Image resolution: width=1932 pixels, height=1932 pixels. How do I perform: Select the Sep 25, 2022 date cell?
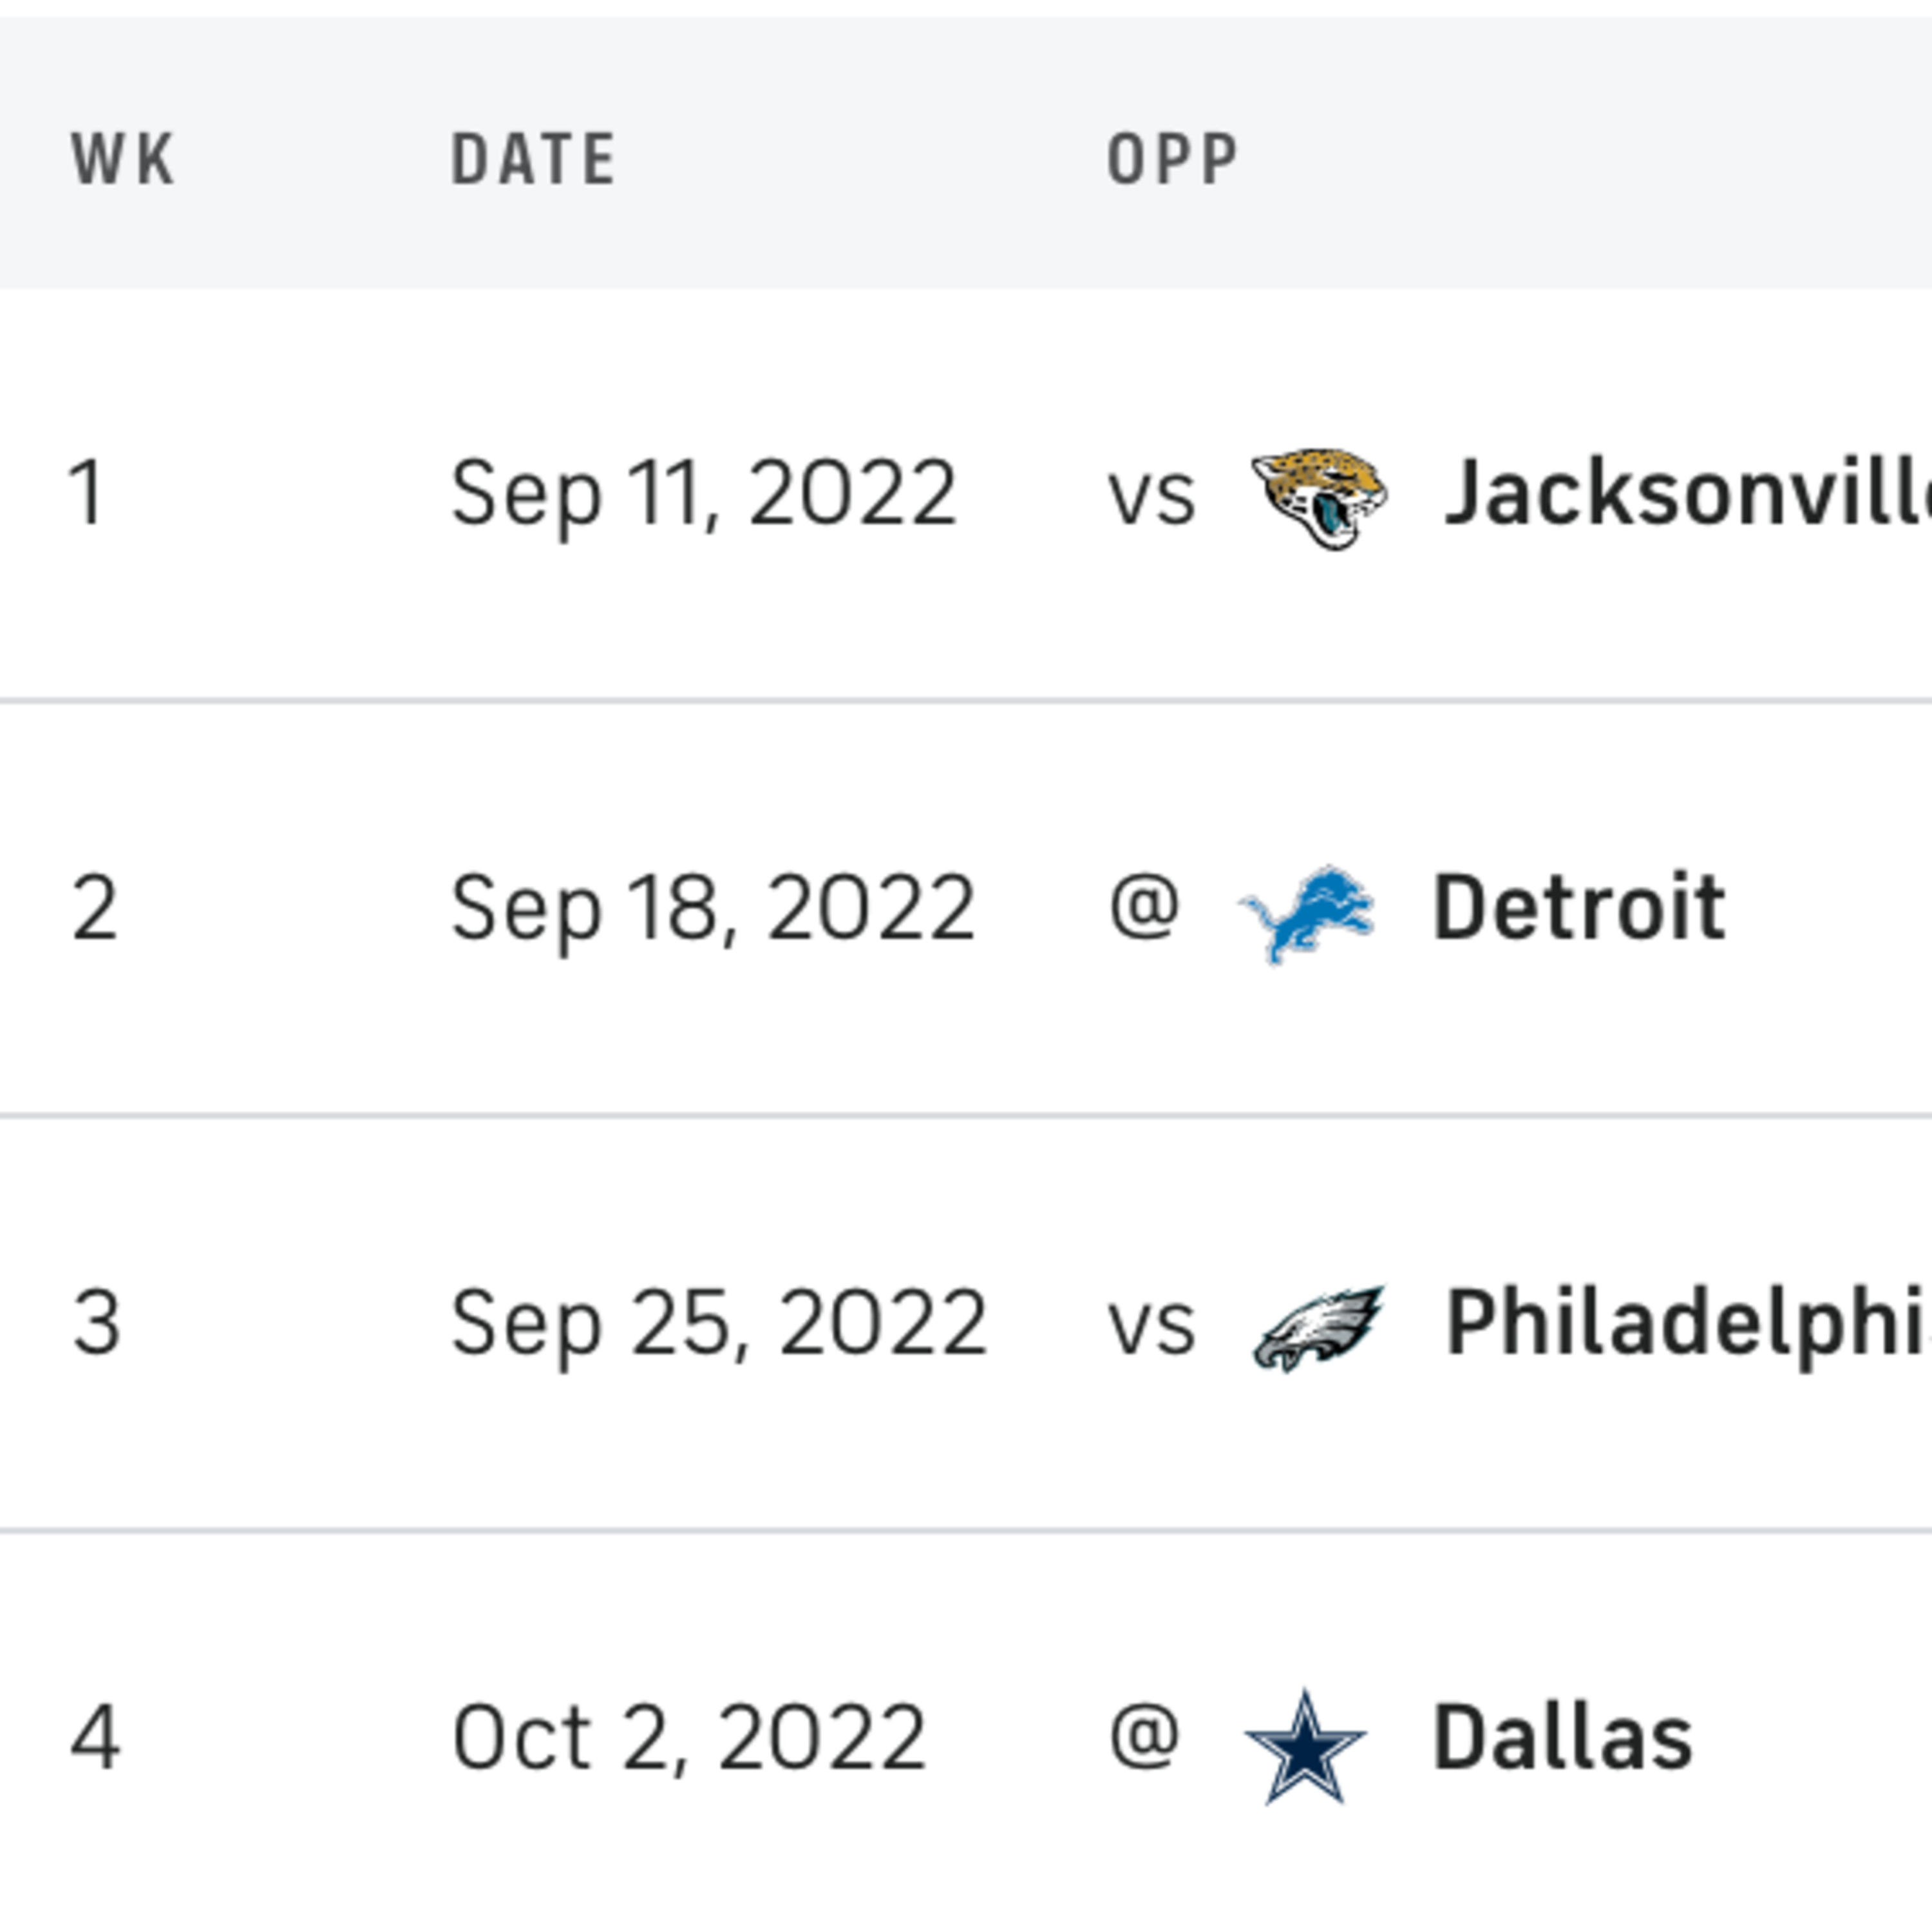click(x=718, y=1323)
